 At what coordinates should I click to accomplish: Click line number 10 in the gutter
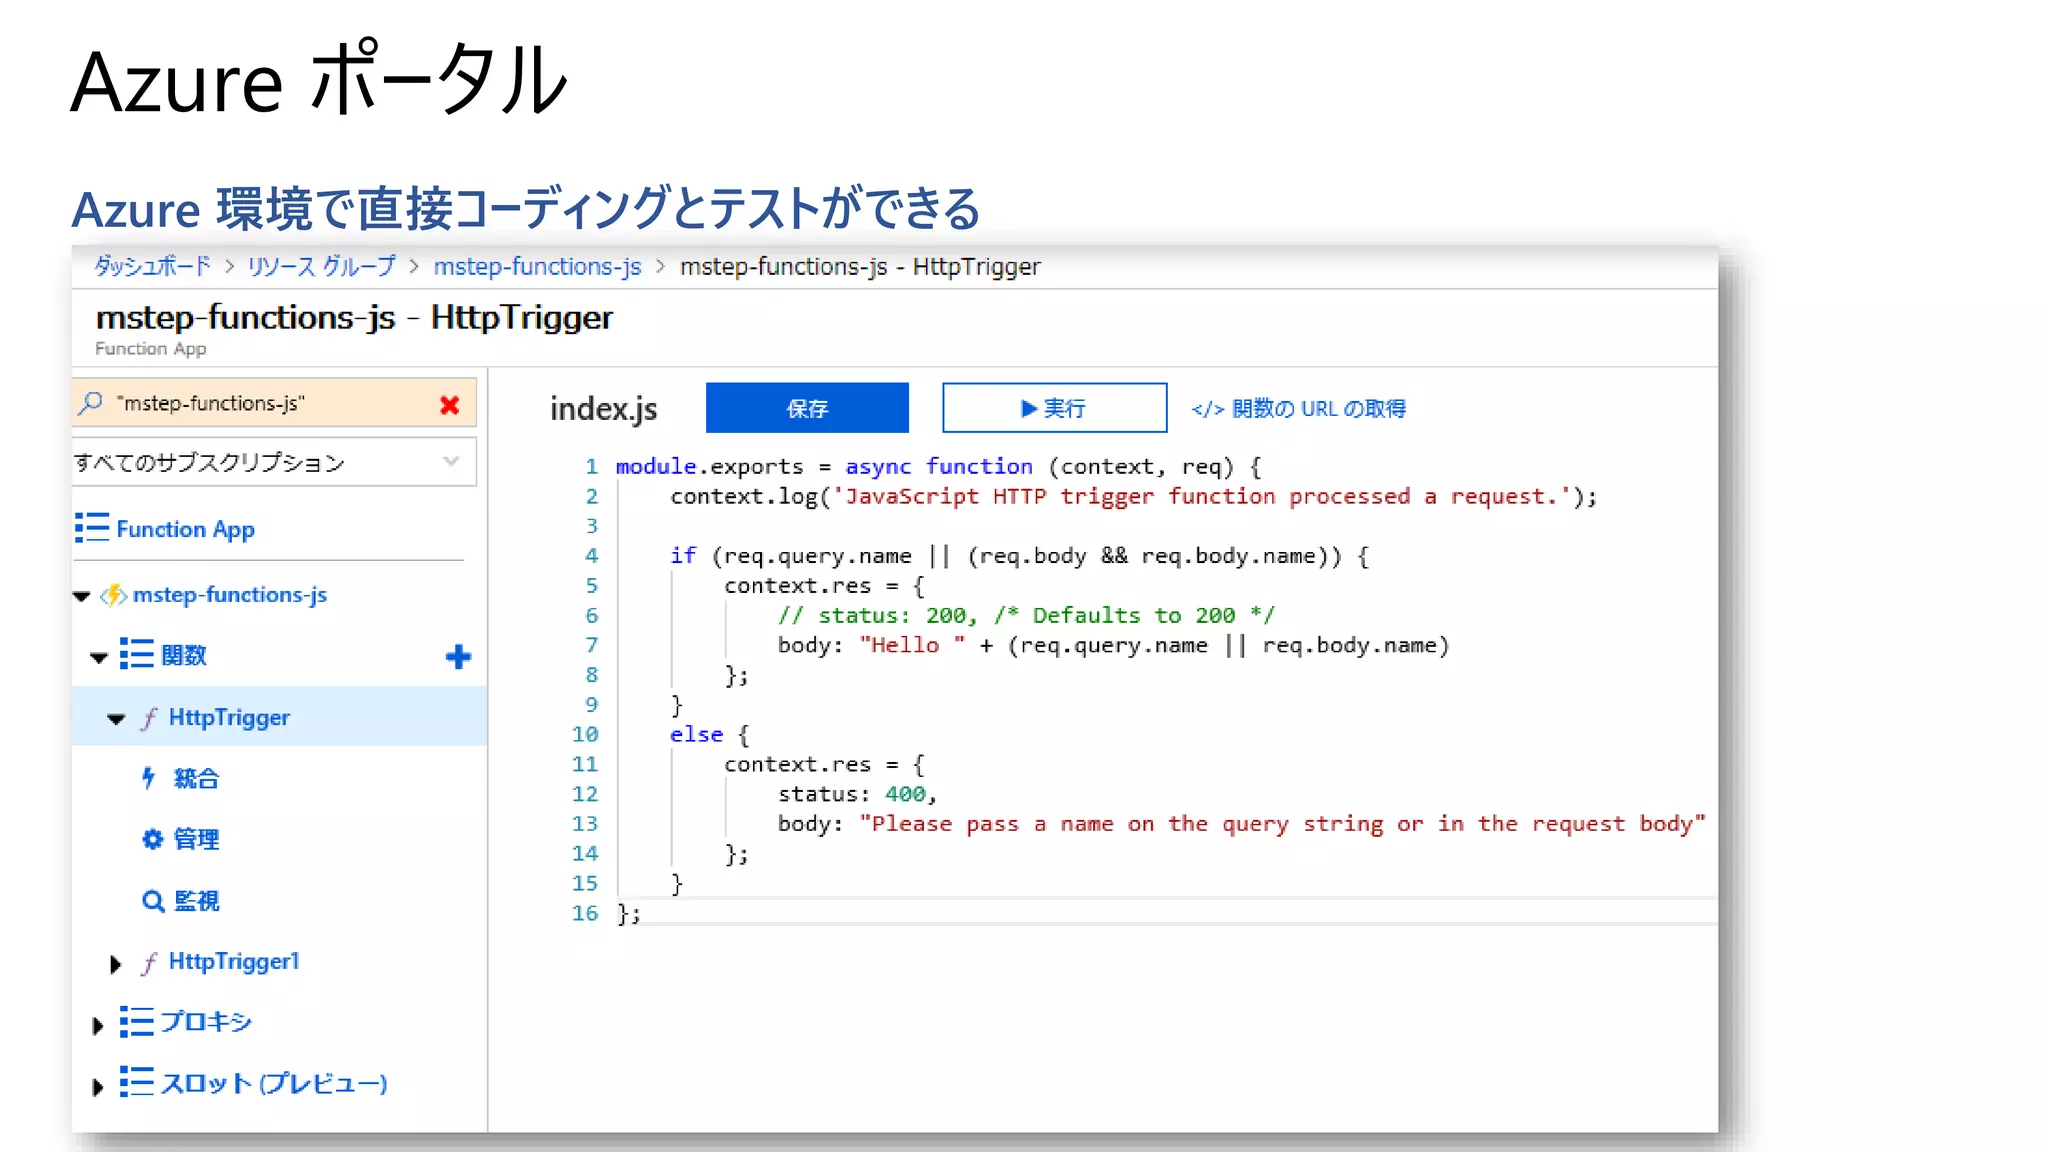(x=585, y=735)
